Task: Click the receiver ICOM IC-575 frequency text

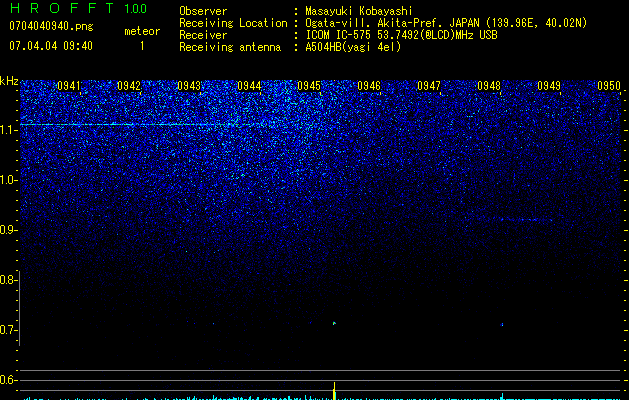Action: pyautogui.click(x=401, y=35)
